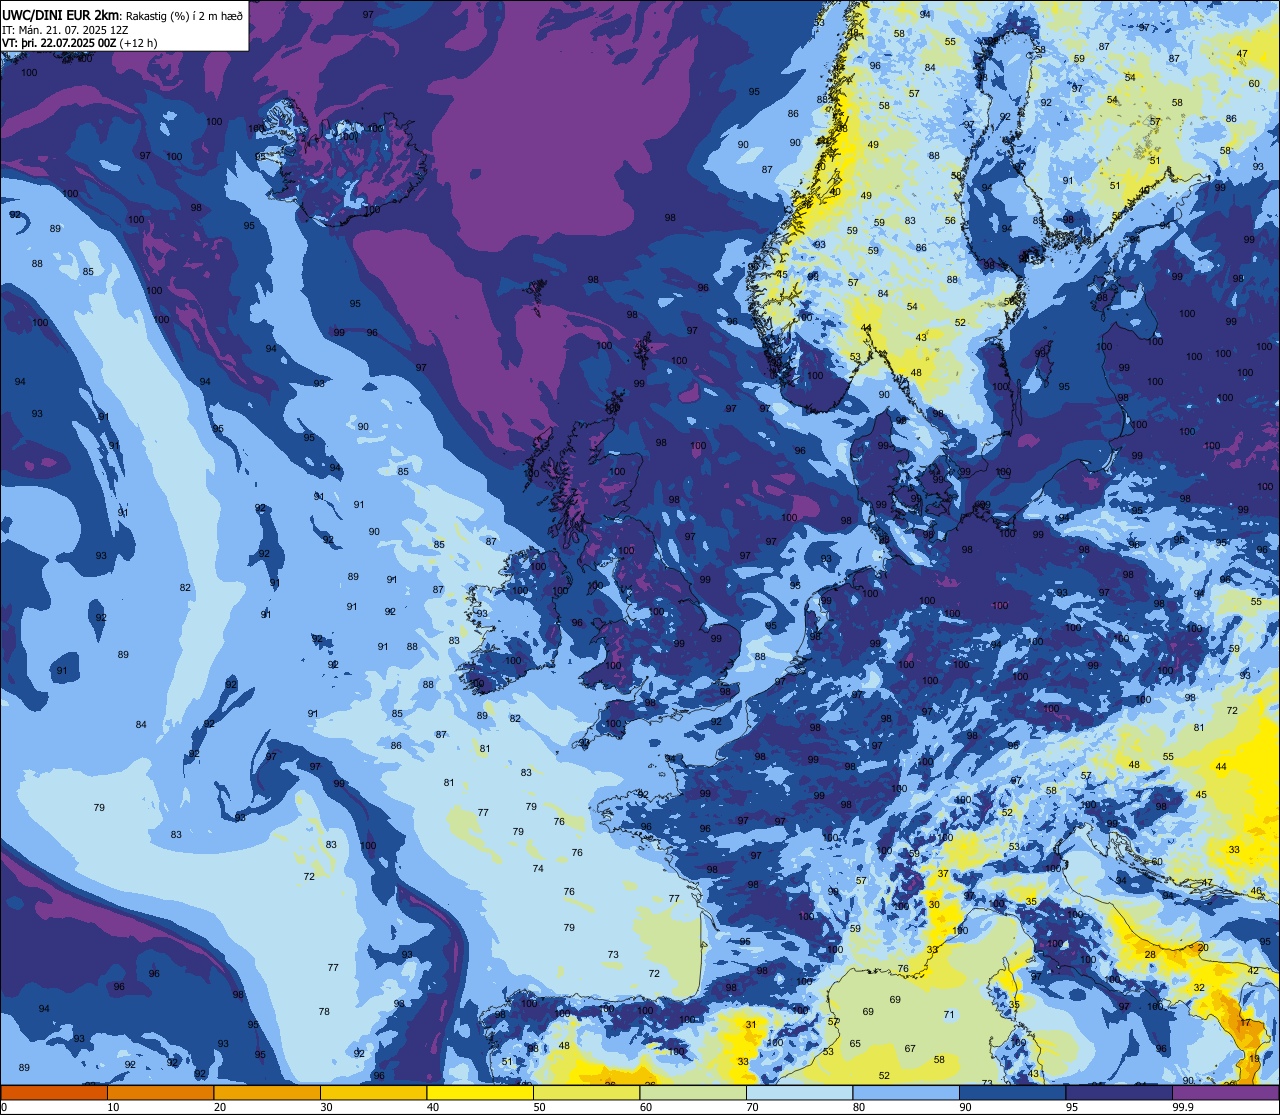
Task: Select the 60–70 pale green legend segment
Action: (x=693, y=1093)
